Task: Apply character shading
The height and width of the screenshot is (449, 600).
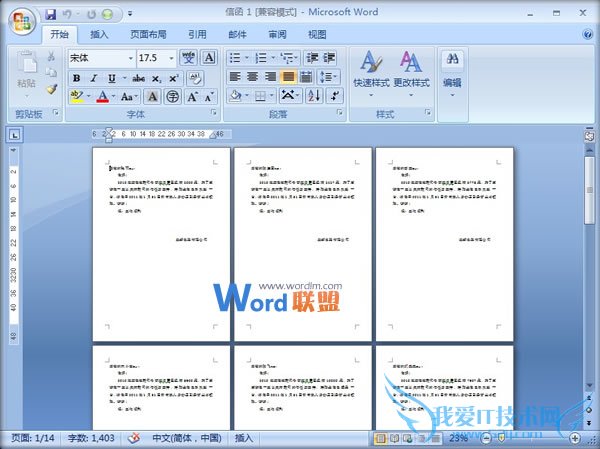Action: pos(152,96)
